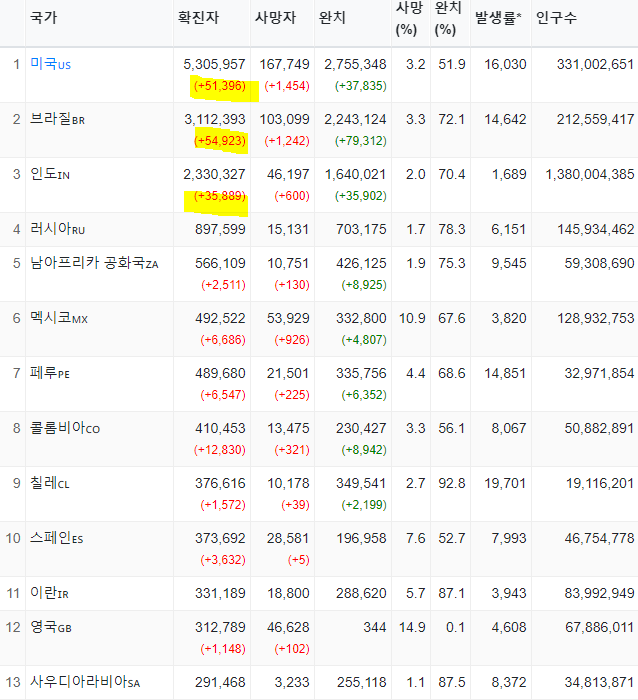Click Peru confirmed count 489,680
Screen dimensions: 638x700
pos(220,373)
